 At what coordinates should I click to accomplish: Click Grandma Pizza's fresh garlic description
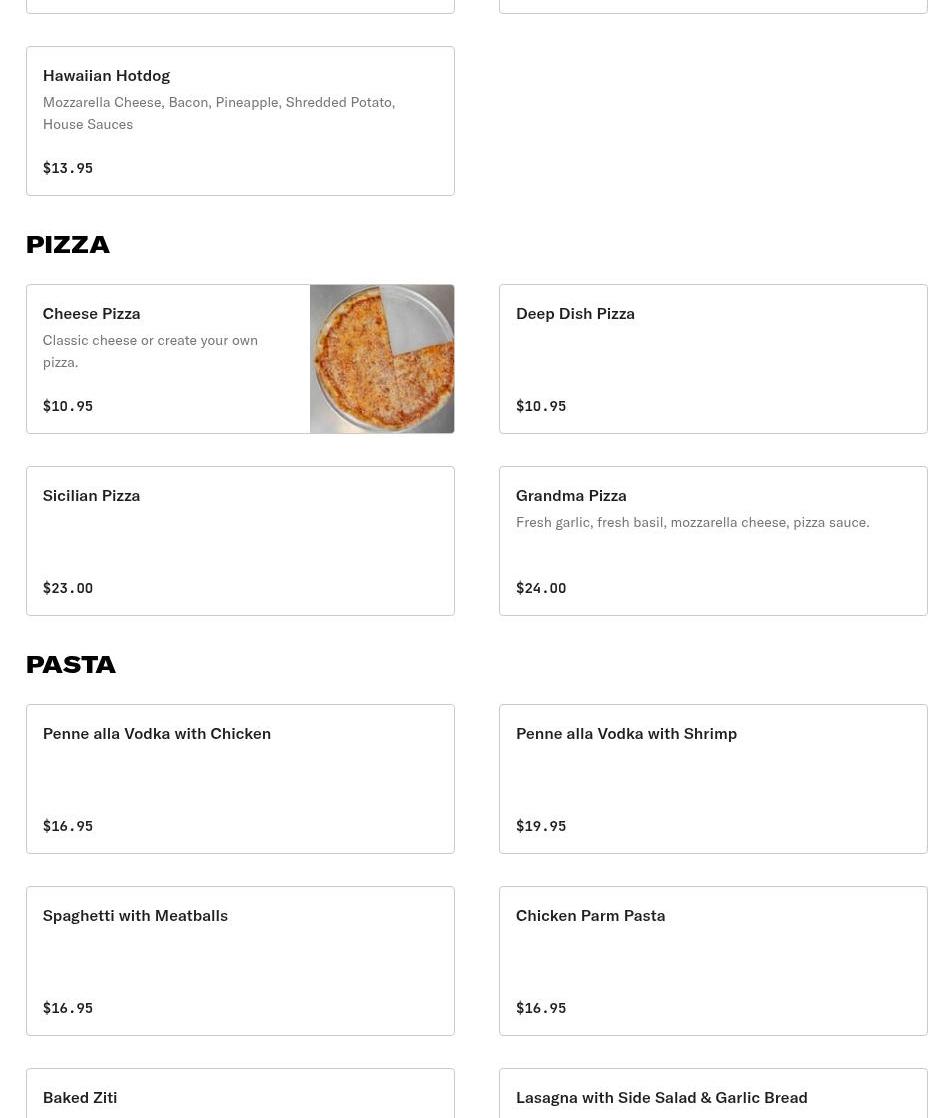693,523
